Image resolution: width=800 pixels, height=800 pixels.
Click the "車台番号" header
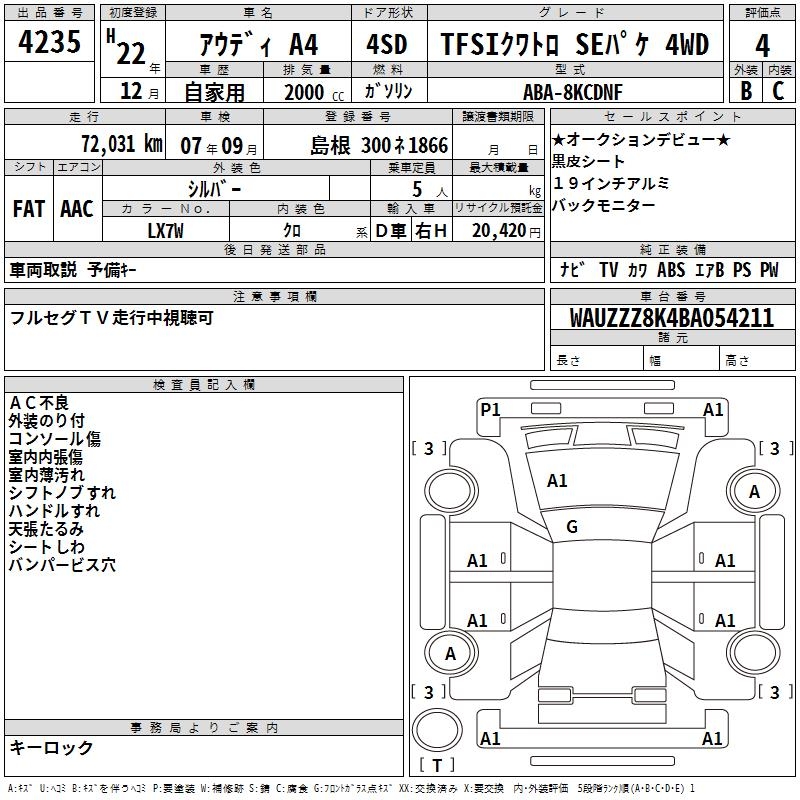pyautogui.click(x=672, y=296)
